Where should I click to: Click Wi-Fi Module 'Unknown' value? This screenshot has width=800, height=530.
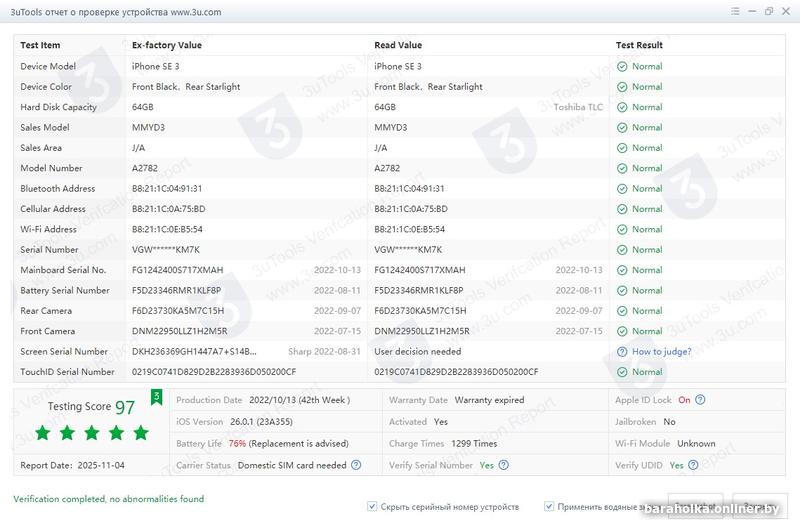tap(696, 444)
